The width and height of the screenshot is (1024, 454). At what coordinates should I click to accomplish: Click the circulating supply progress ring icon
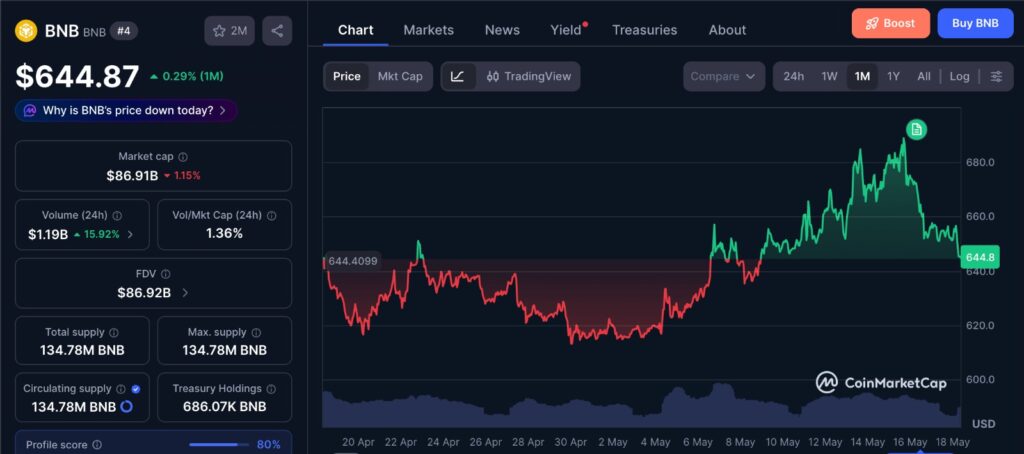[127, 406]
